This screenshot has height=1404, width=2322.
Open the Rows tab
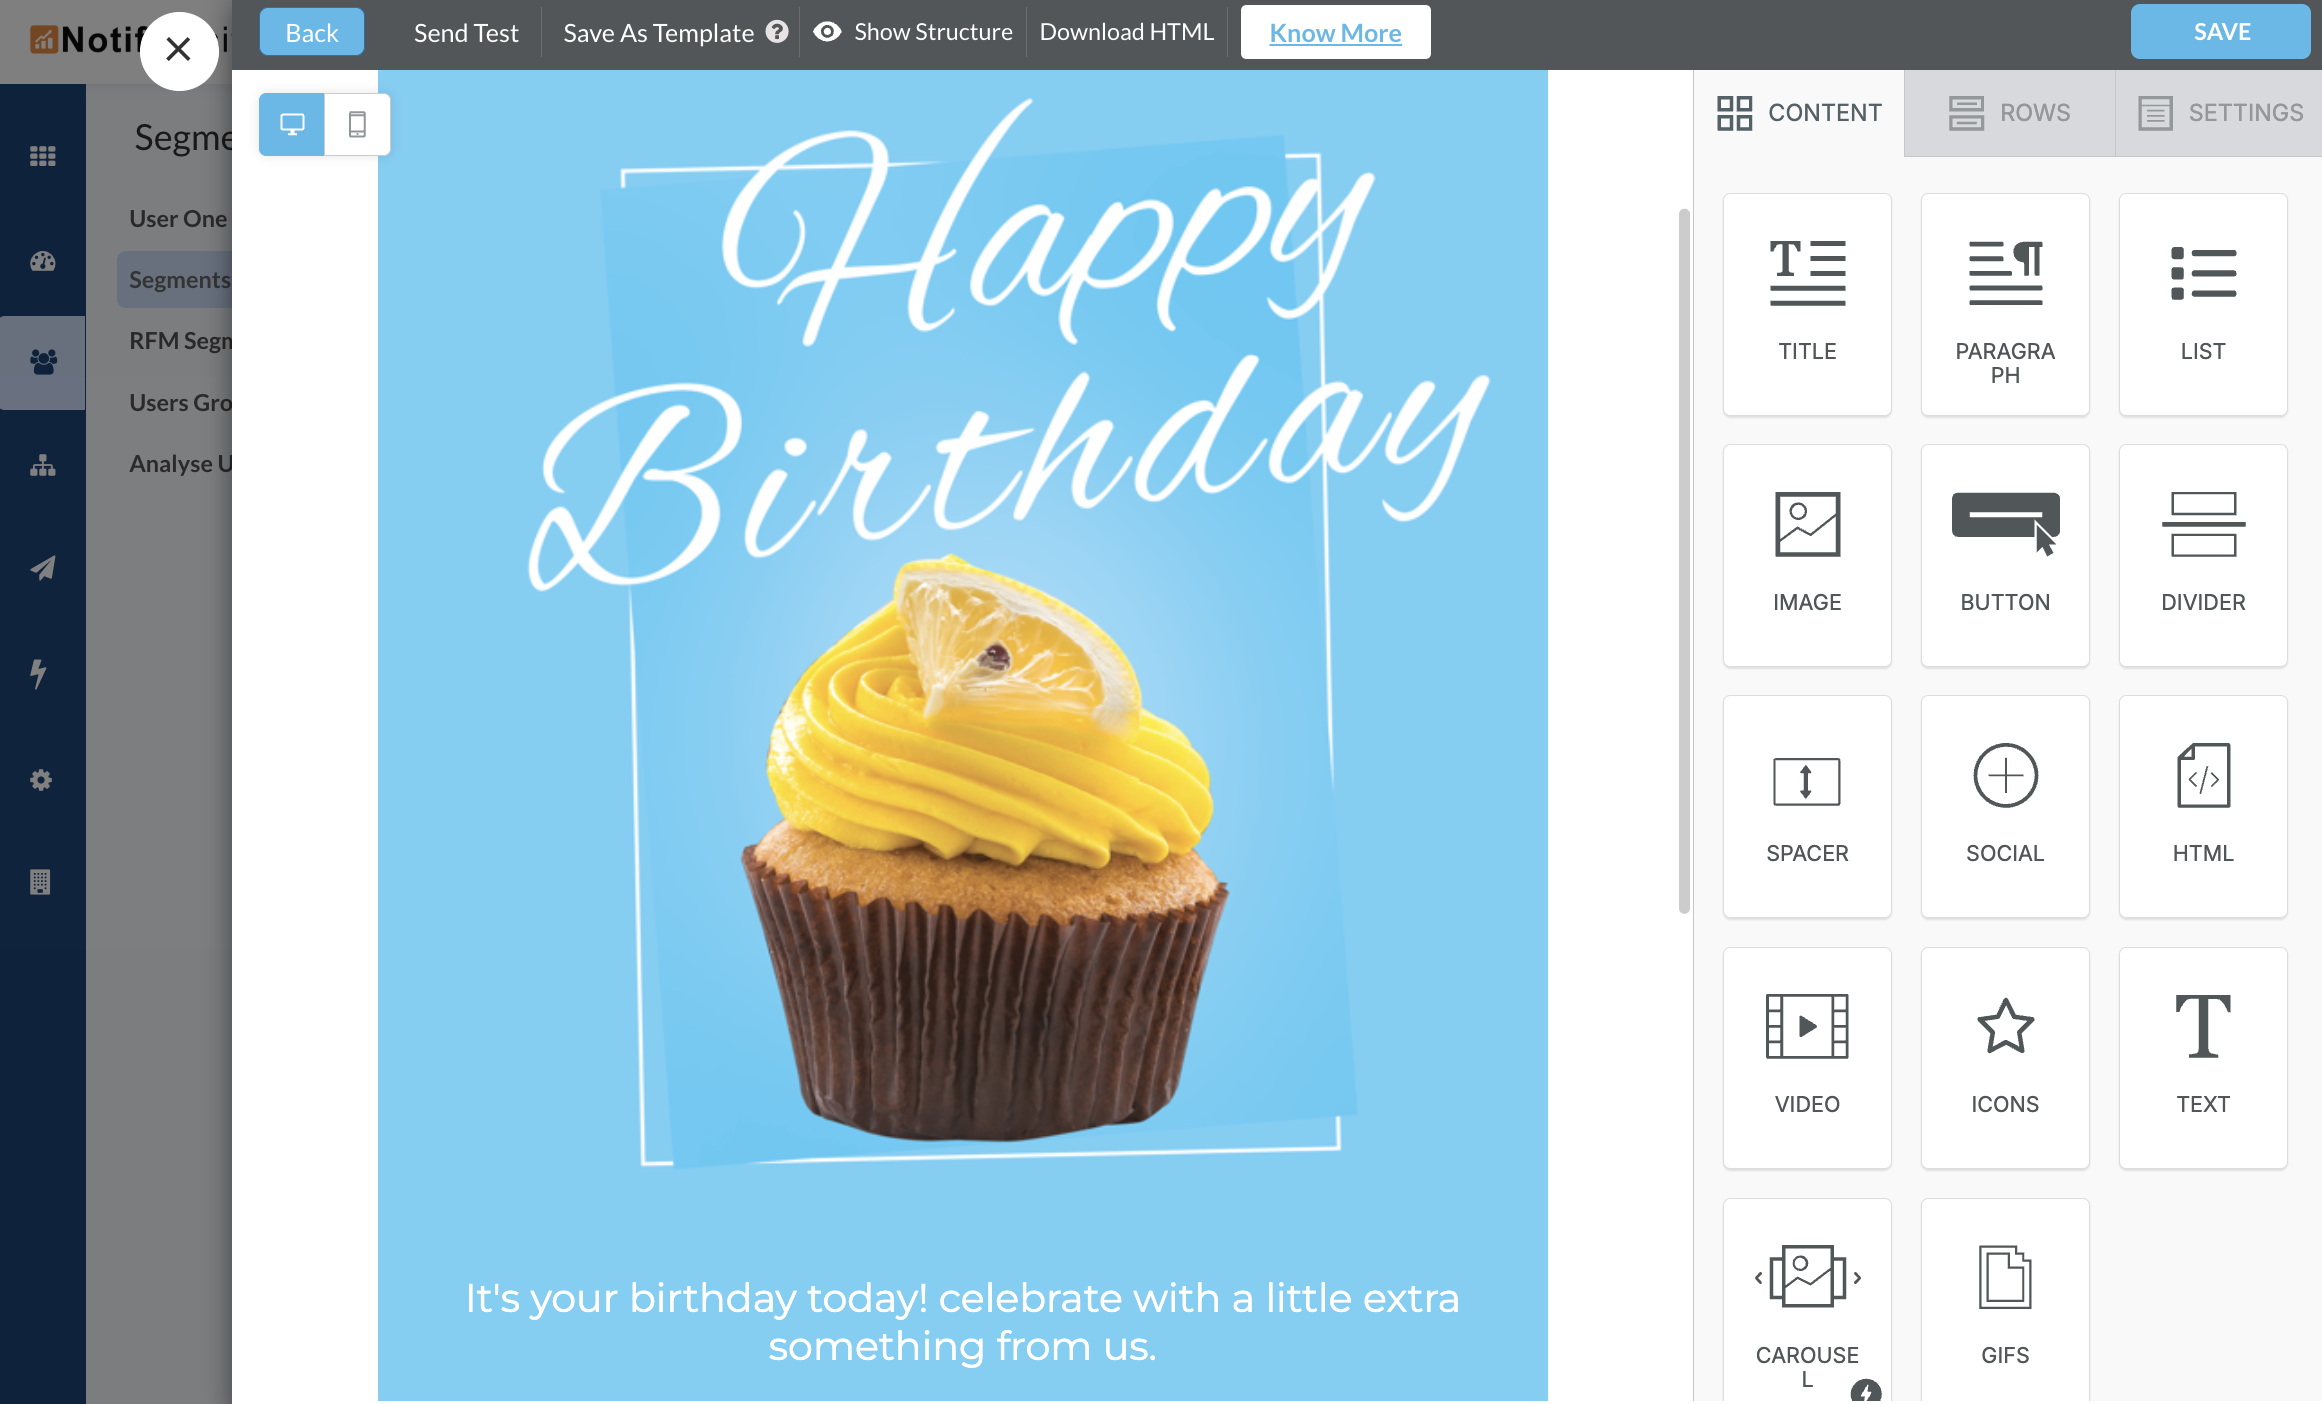point(2009,112)
